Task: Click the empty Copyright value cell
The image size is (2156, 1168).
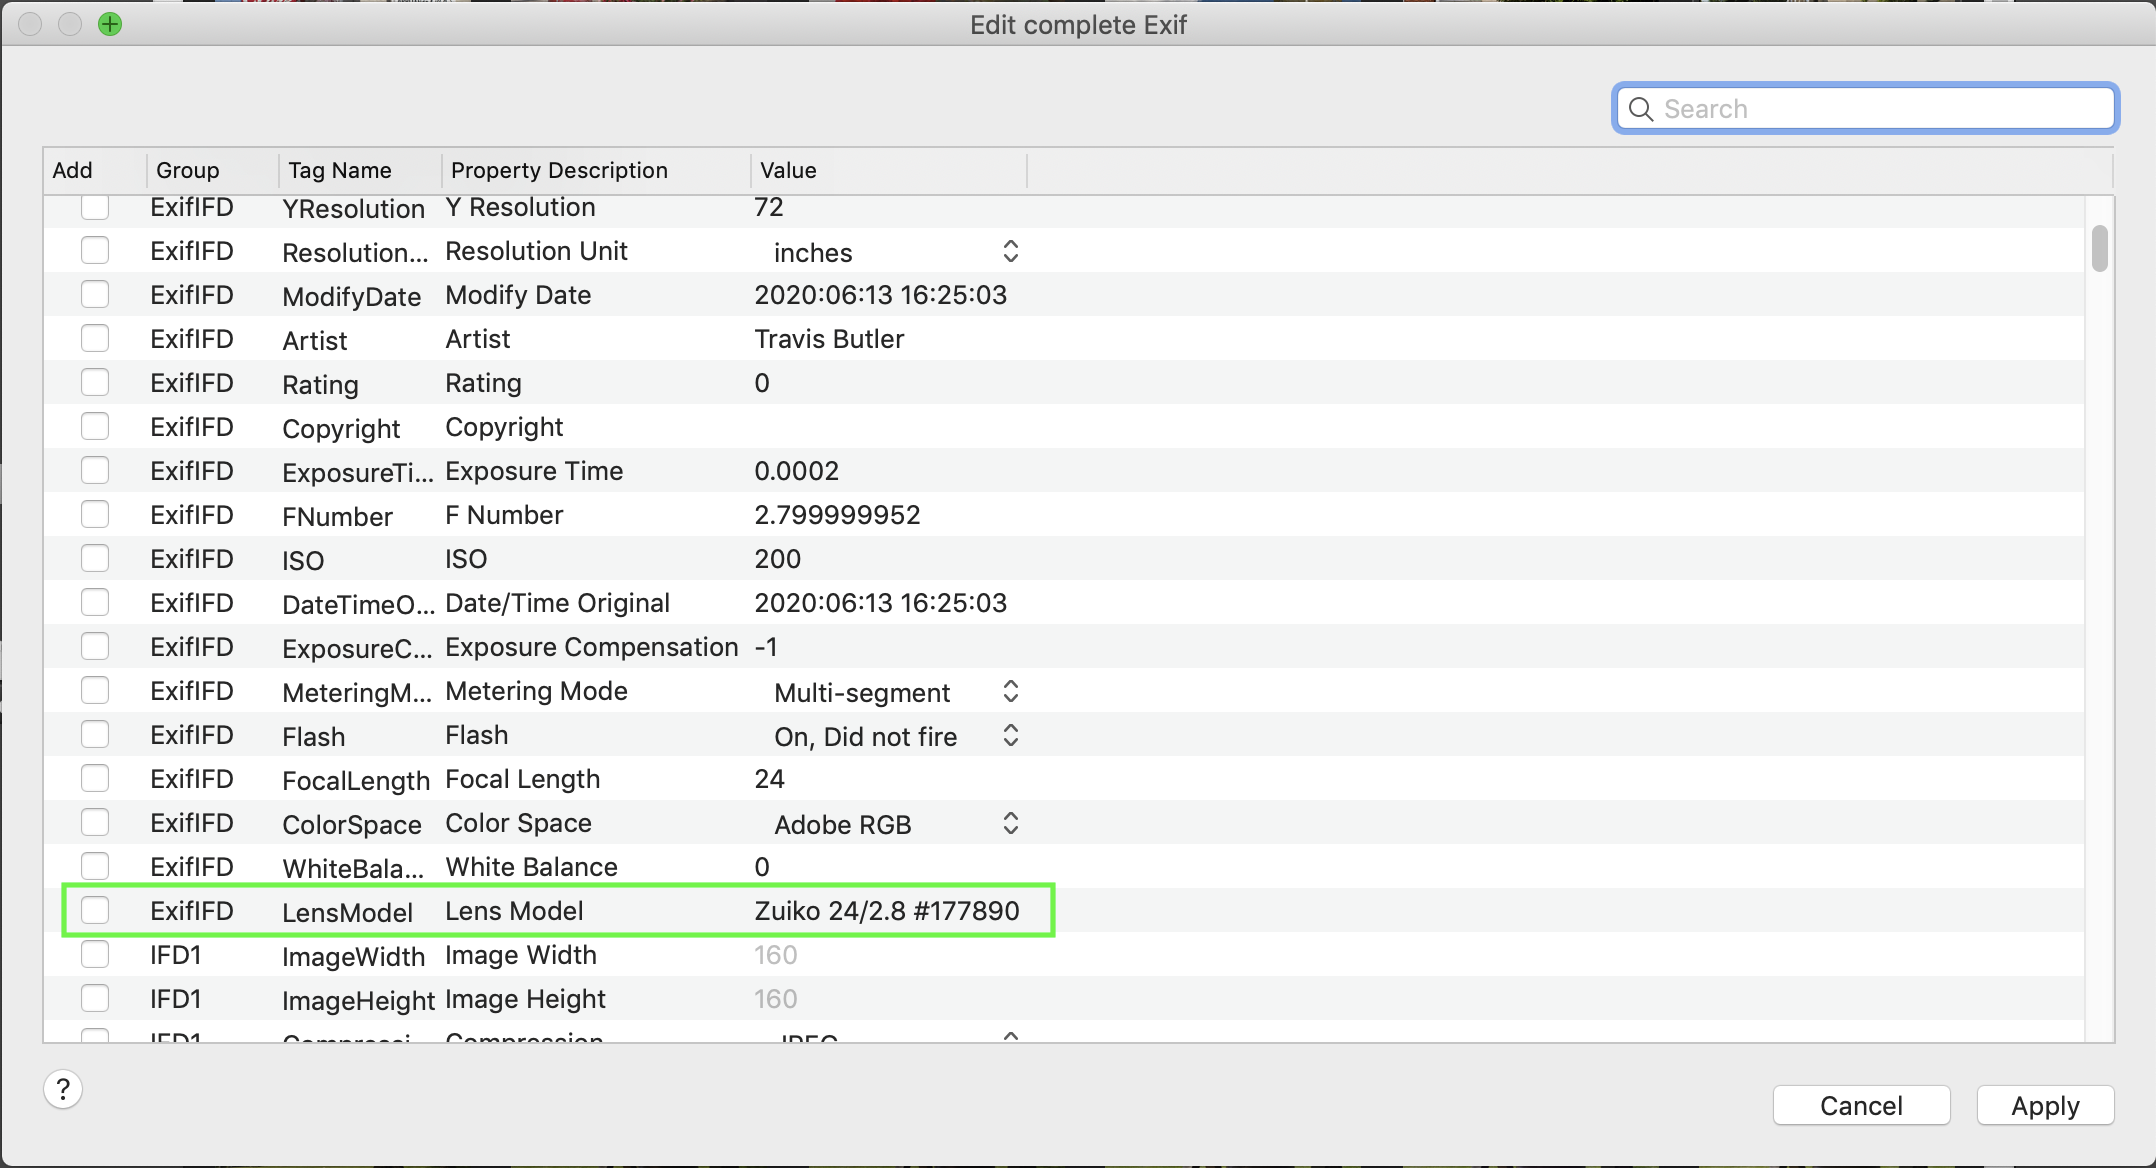Action: click(x=888, y=427)
